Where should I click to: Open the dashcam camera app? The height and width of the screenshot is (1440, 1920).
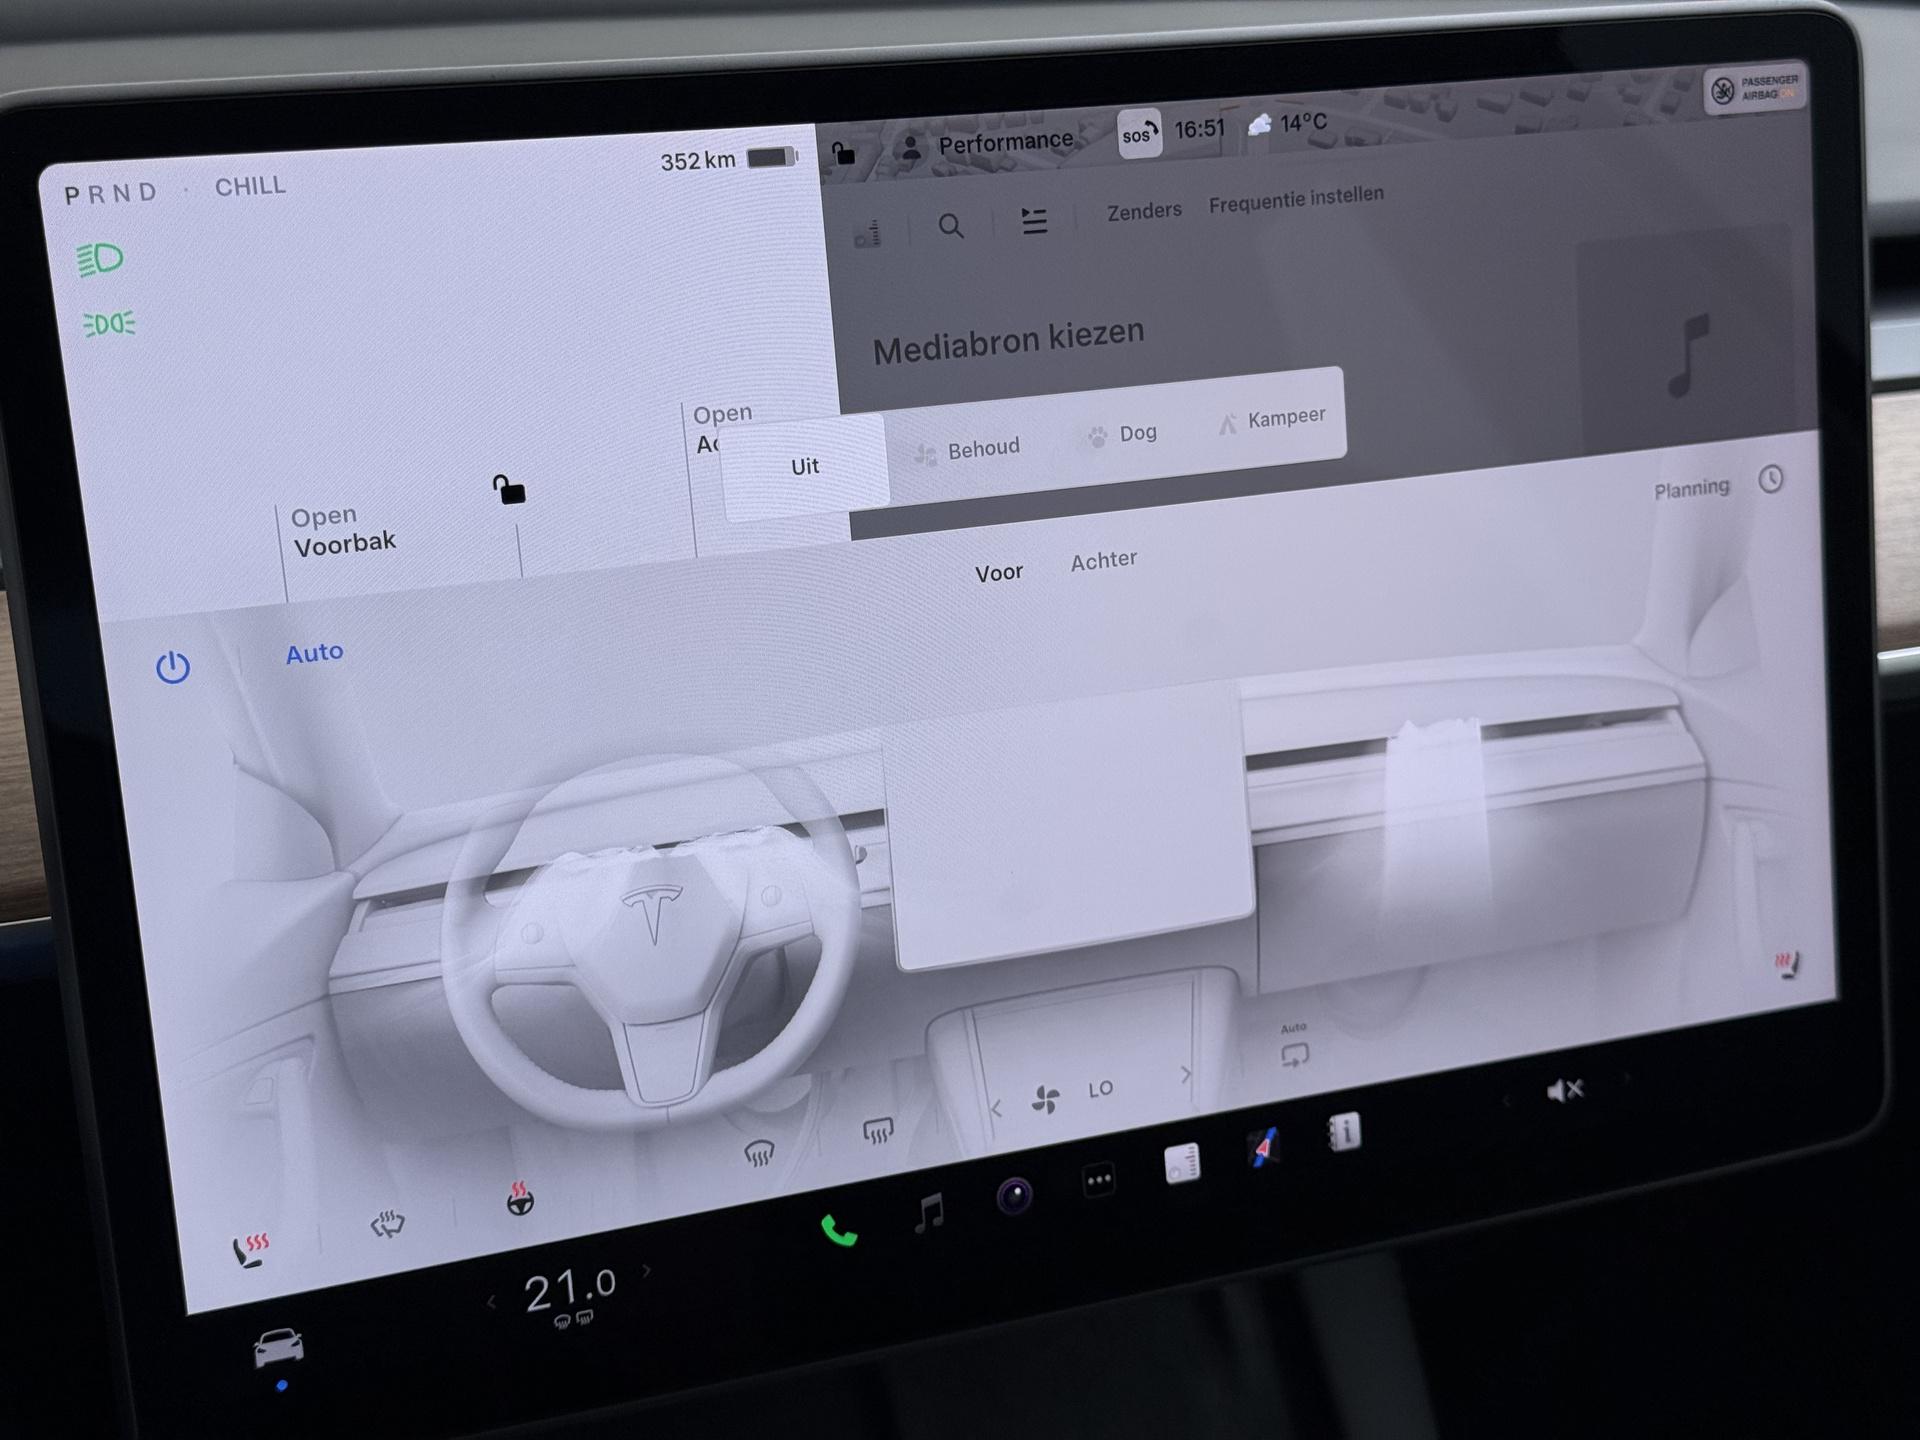1014,1195
